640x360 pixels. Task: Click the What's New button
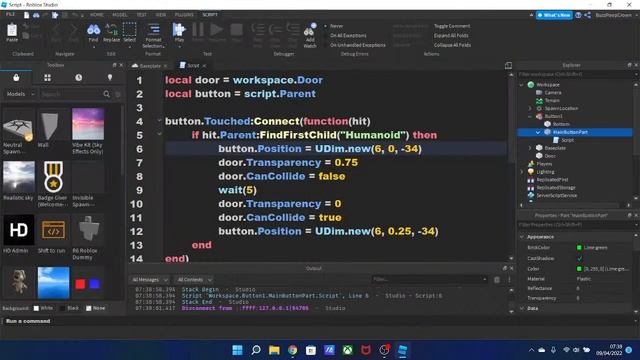(554, 15)
